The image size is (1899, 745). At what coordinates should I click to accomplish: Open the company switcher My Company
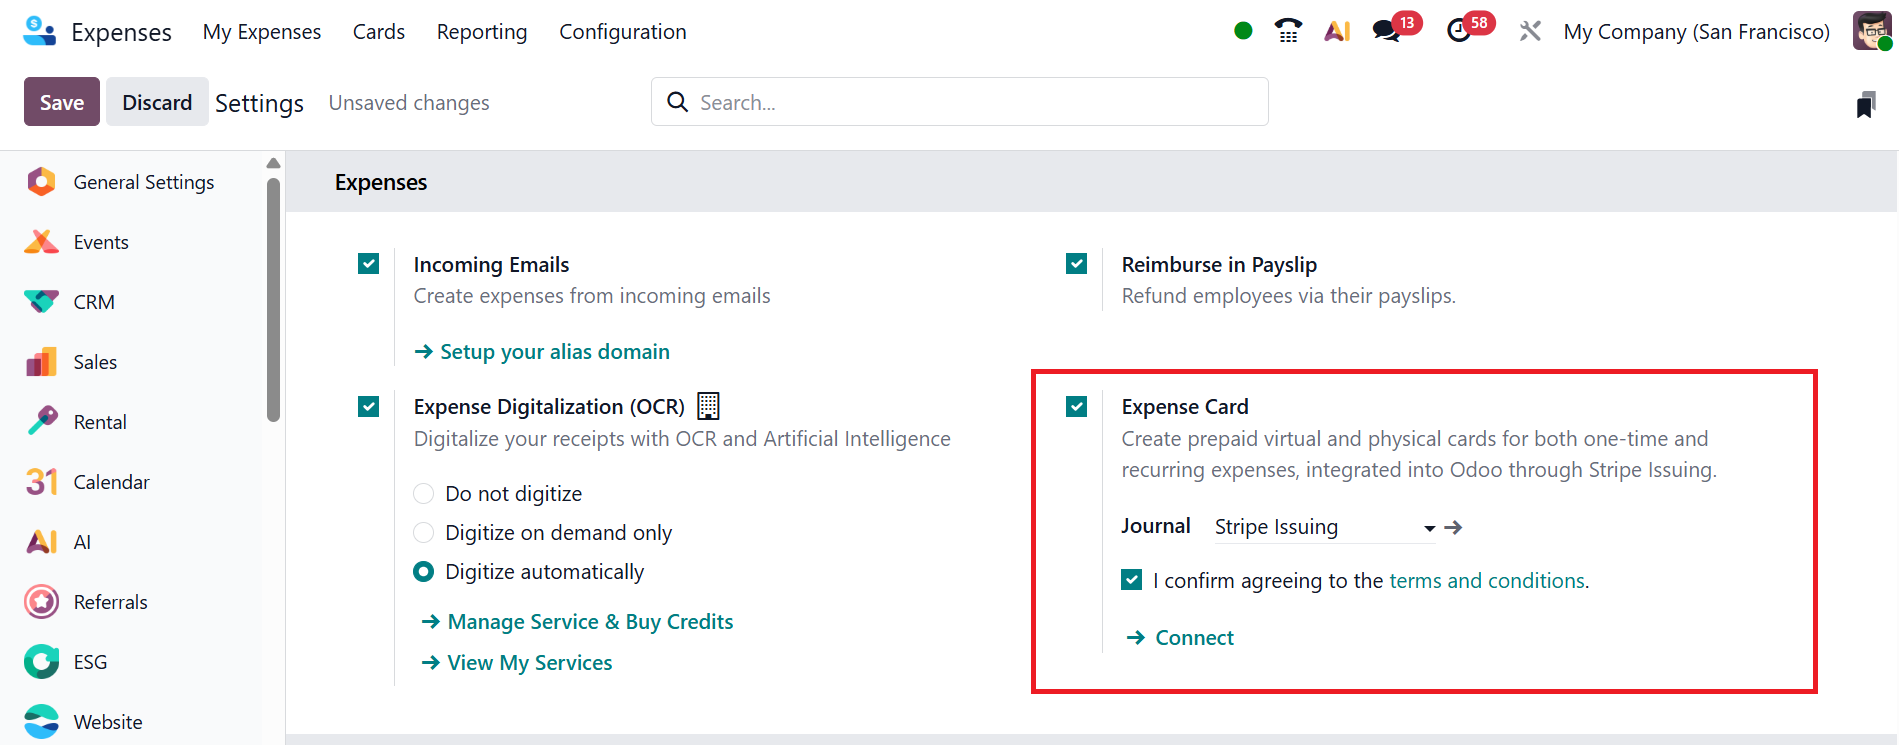click(1696, 32)
